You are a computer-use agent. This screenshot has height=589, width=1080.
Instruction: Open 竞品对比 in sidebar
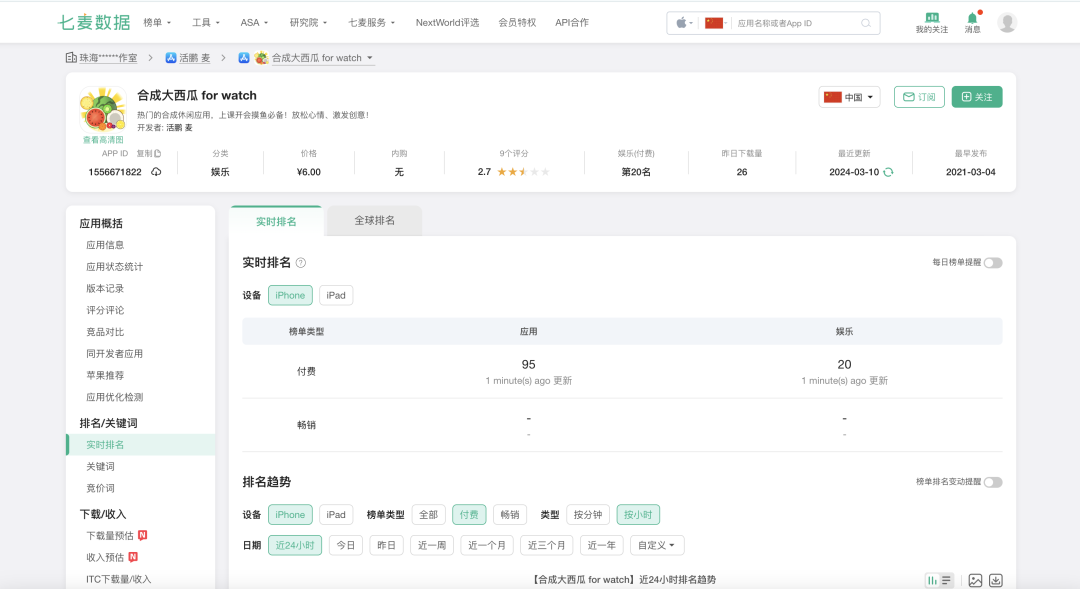[105, 332]
